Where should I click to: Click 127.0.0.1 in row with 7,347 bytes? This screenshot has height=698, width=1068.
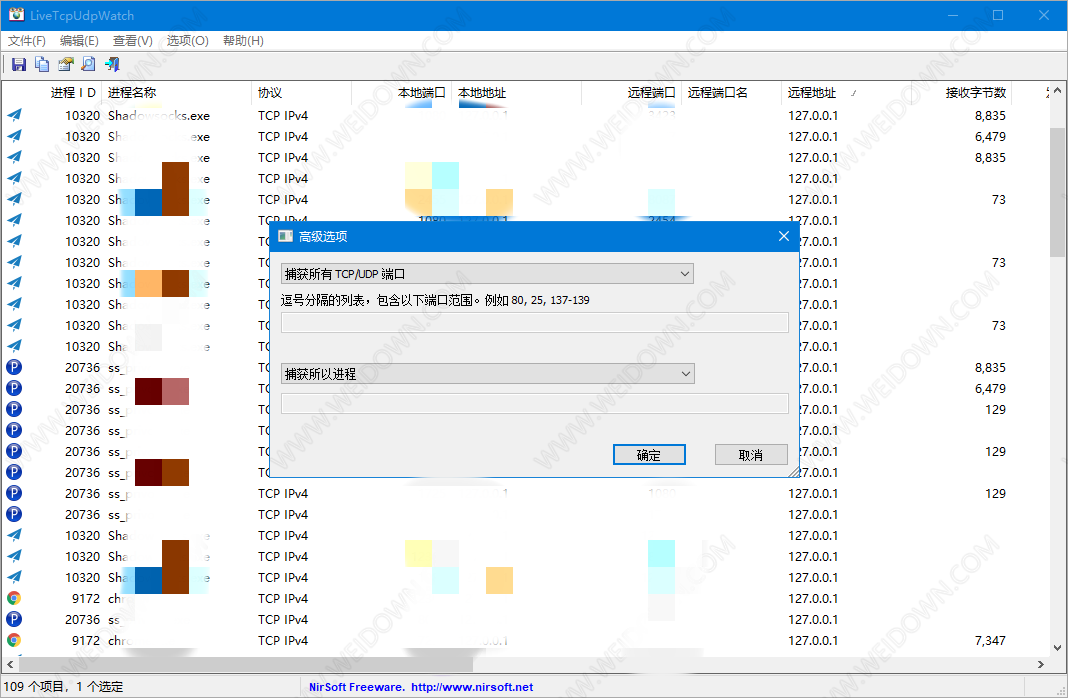pos(813,640)
